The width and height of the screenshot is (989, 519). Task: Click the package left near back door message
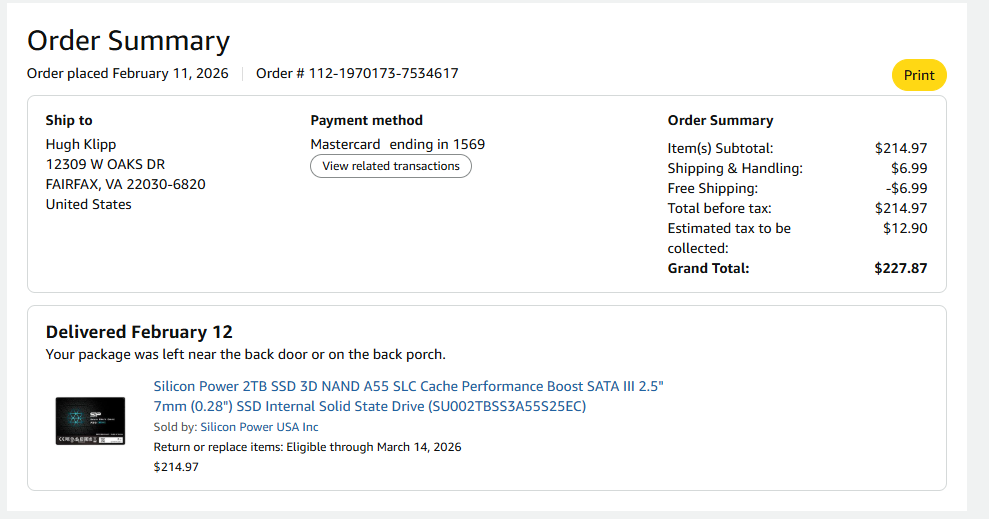point(245,354)
